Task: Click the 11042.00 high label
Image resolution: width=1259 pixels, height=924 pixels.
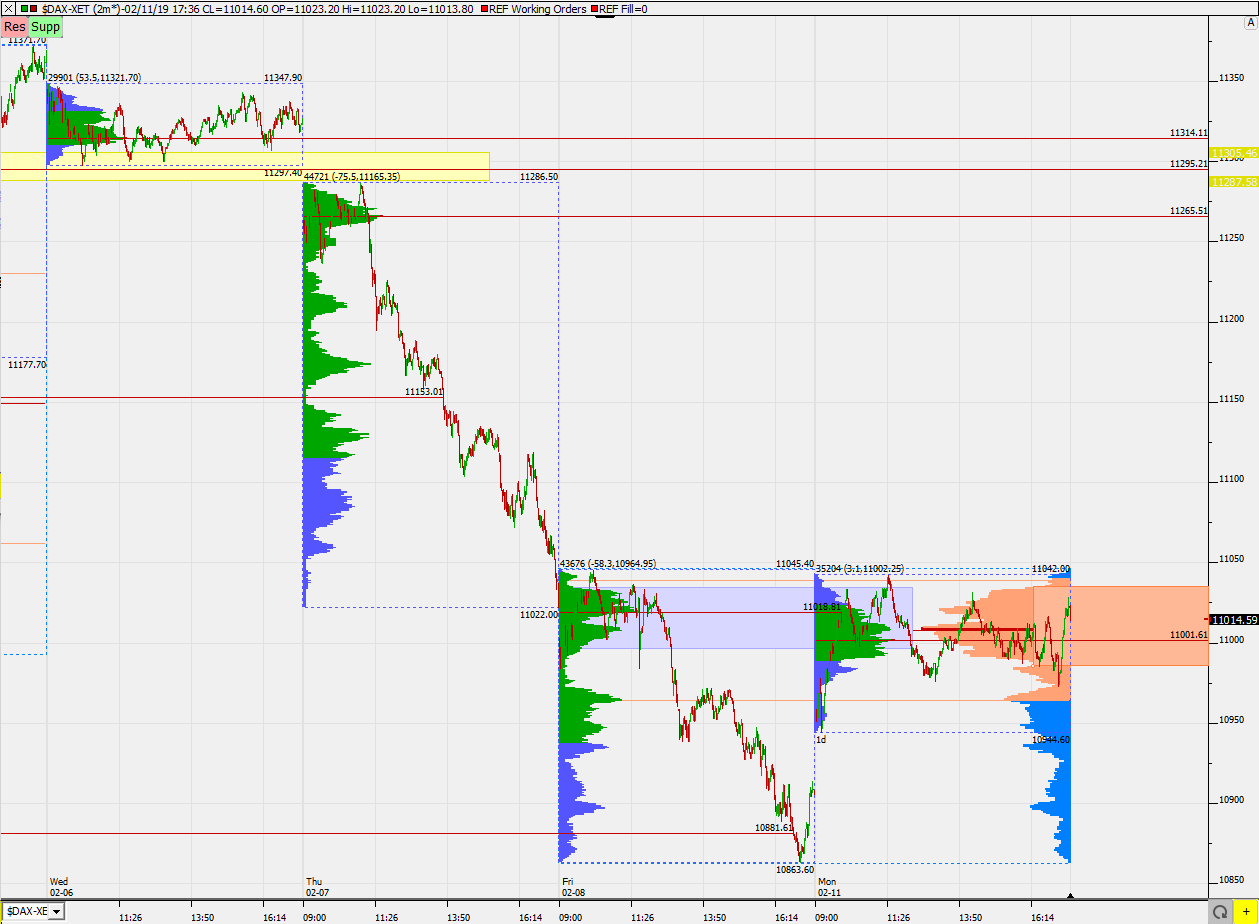Action: click(x=1051, y=568)
